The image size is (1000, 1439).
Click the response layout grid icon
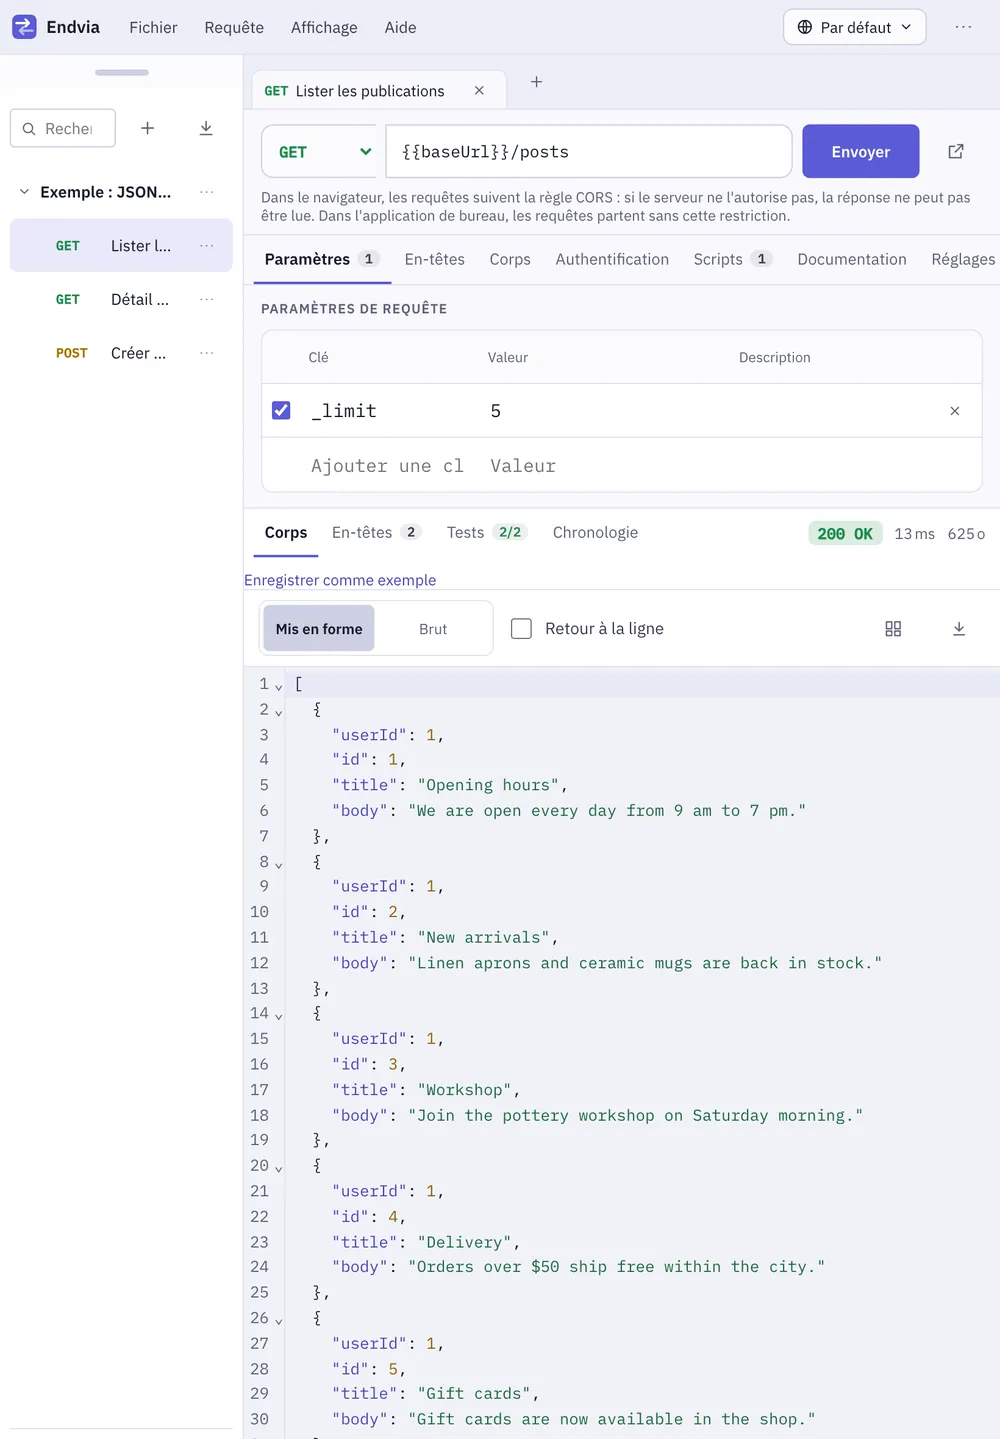point(893,629)
